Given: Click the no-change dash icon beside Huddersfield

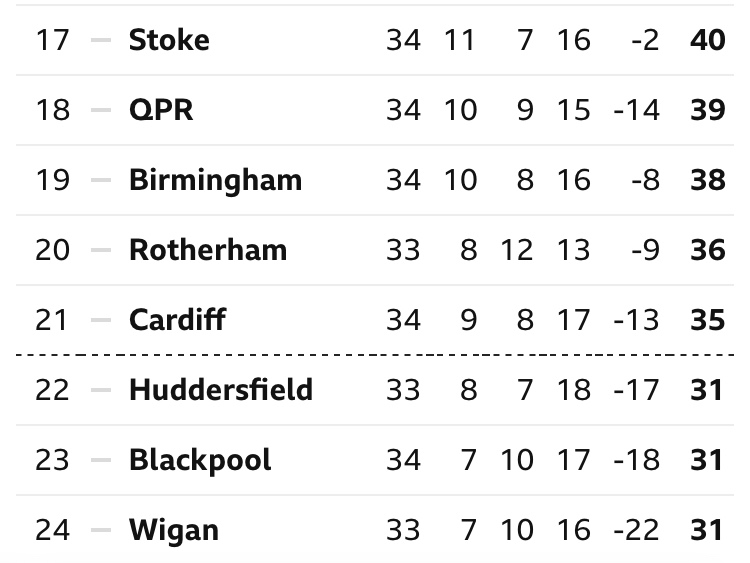Looking at the screenshot, I should (x=100, y=389).
